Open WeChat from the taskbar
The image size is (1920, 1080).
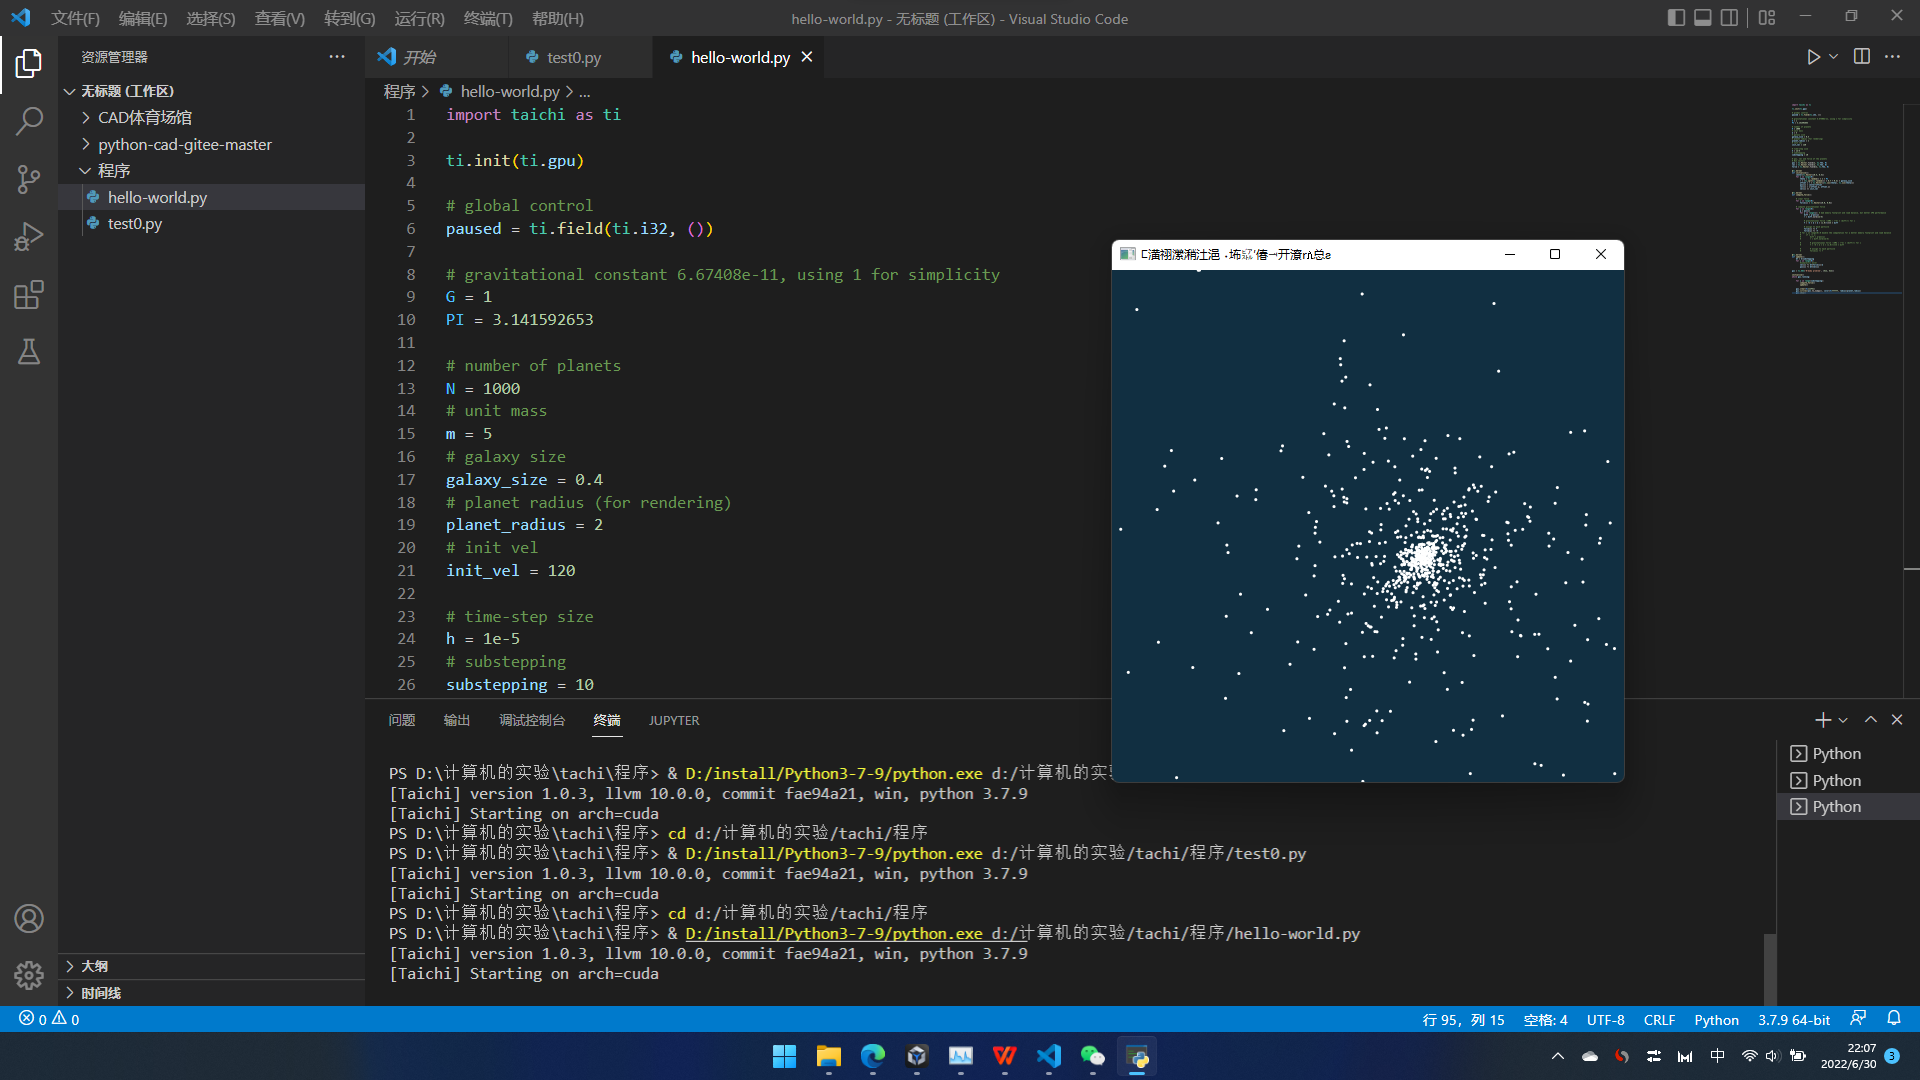click(1092, 1056)
